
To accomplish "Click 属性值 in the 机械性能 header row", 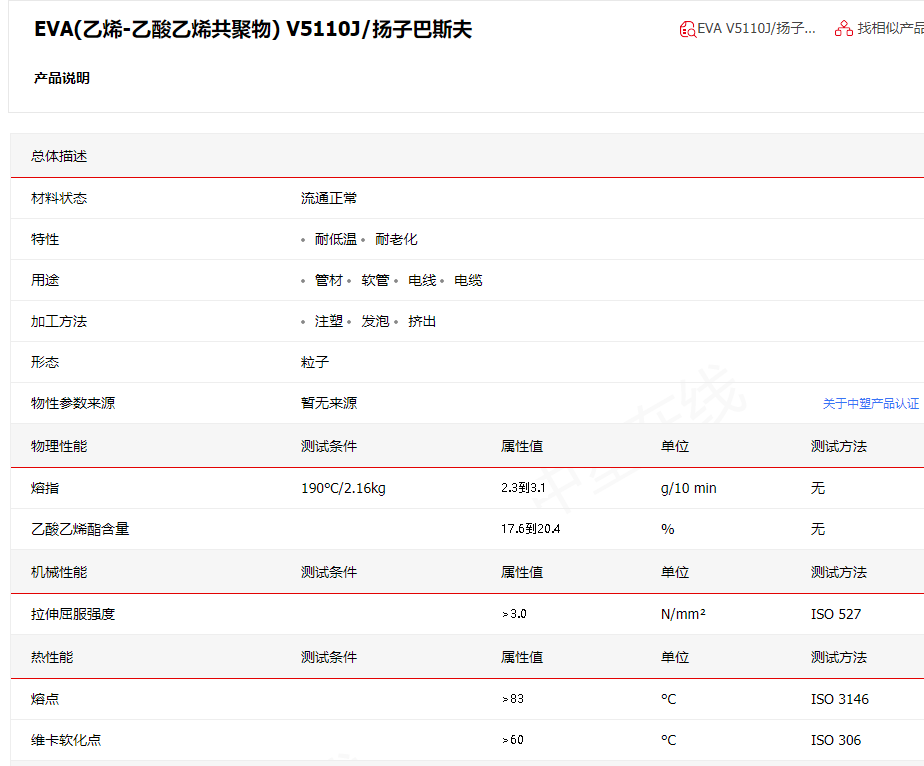I will [522, 572].
